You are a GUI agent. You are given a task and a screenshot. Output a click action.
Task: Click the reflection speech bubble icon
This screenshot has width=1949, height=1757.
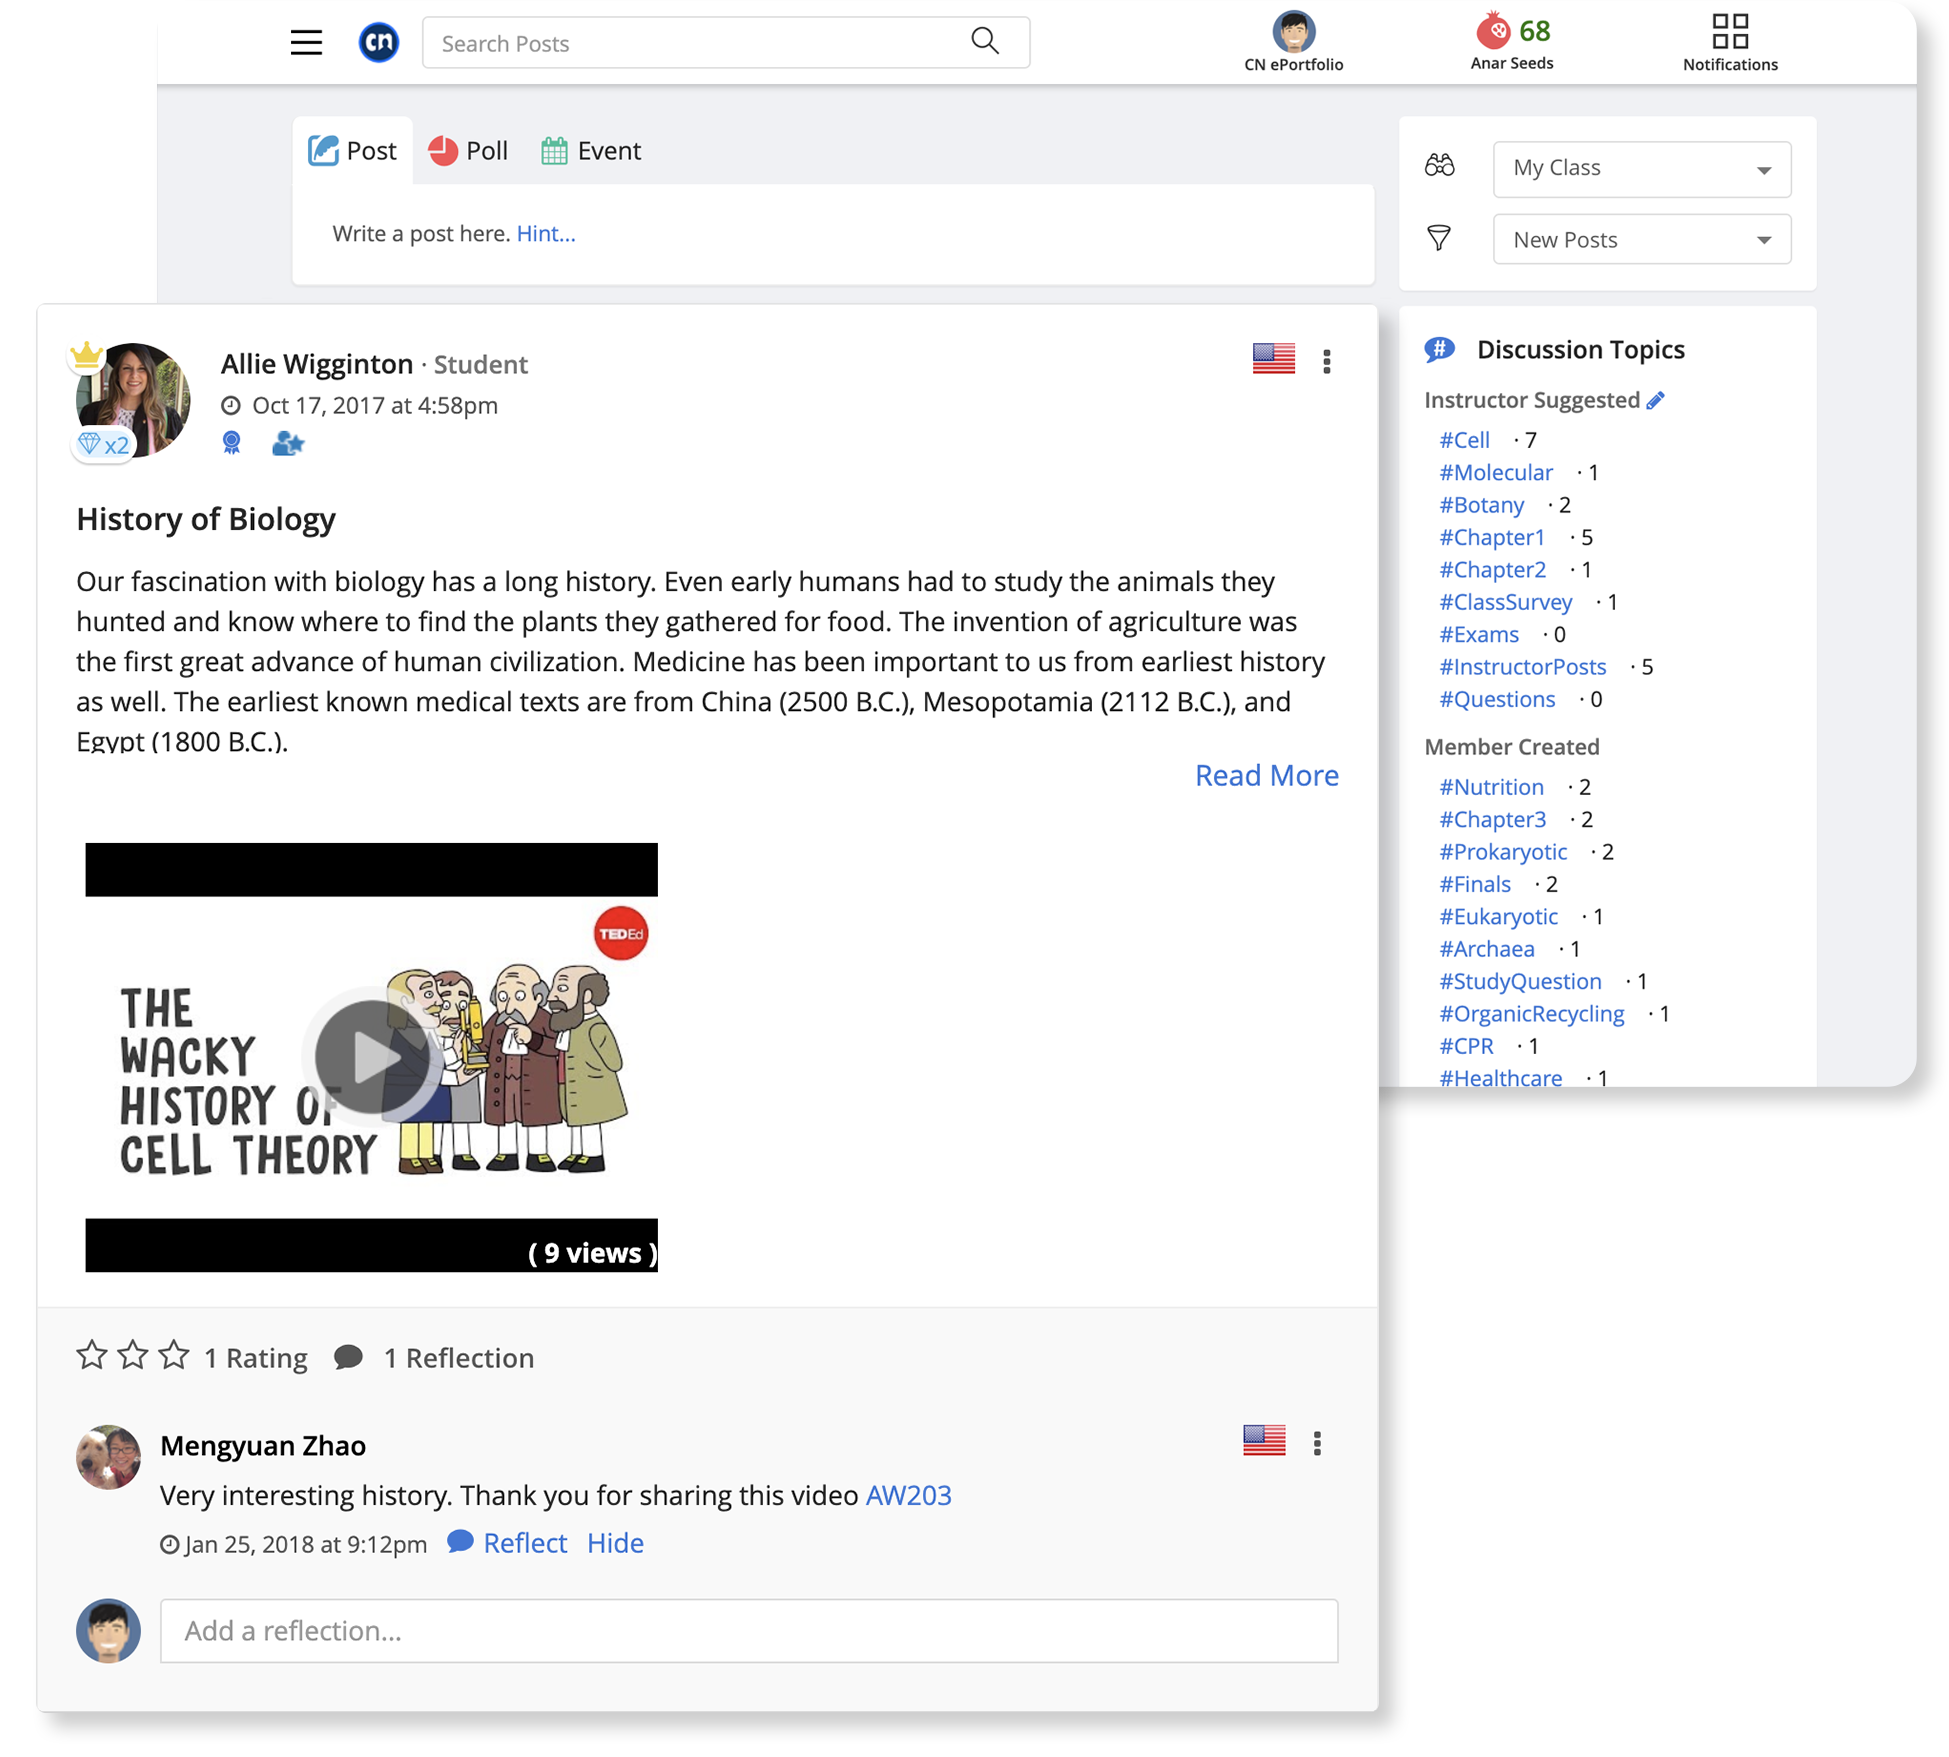[348, 1357]
